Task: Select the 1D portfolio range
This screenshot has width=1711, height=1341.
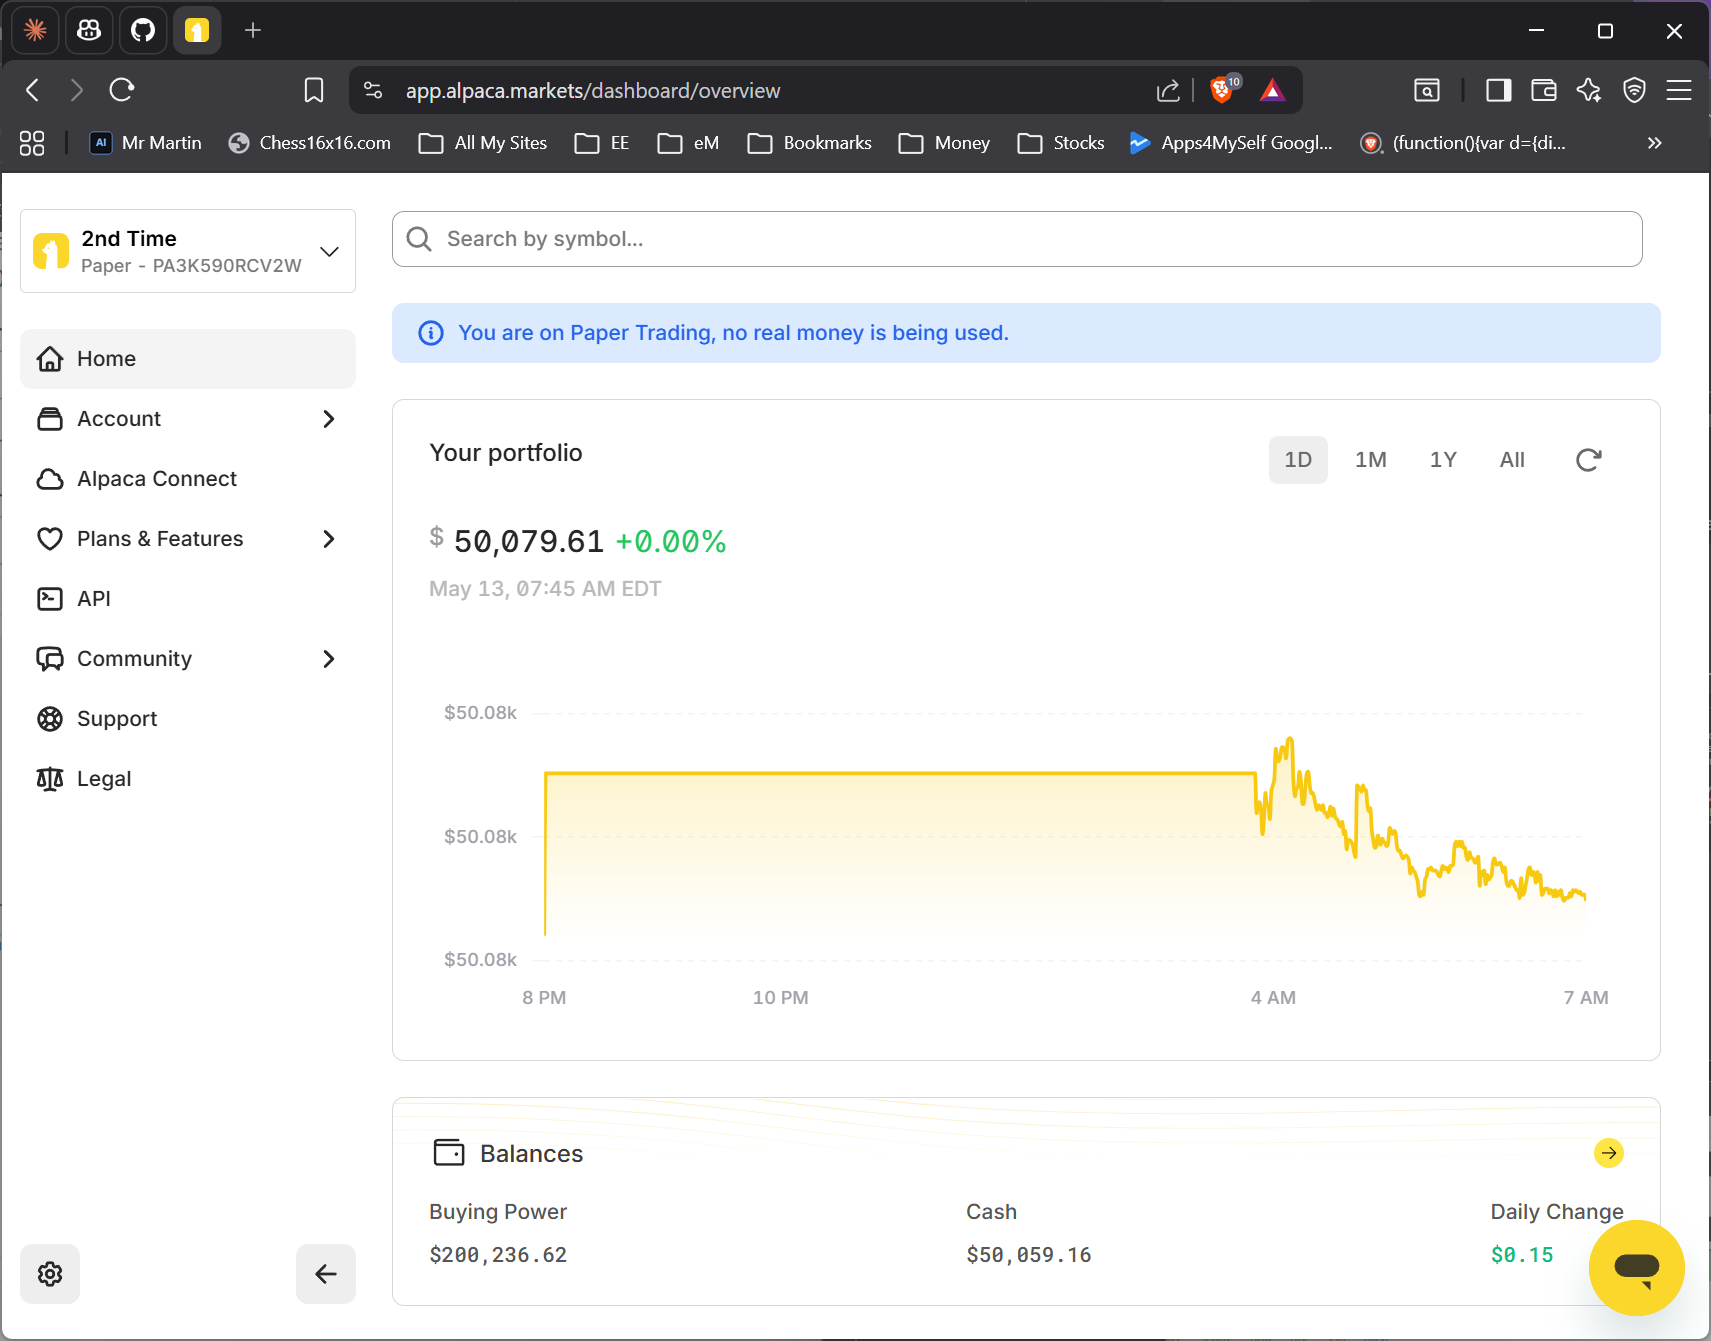Action: pyautogui.click(x=1298, y=460)
